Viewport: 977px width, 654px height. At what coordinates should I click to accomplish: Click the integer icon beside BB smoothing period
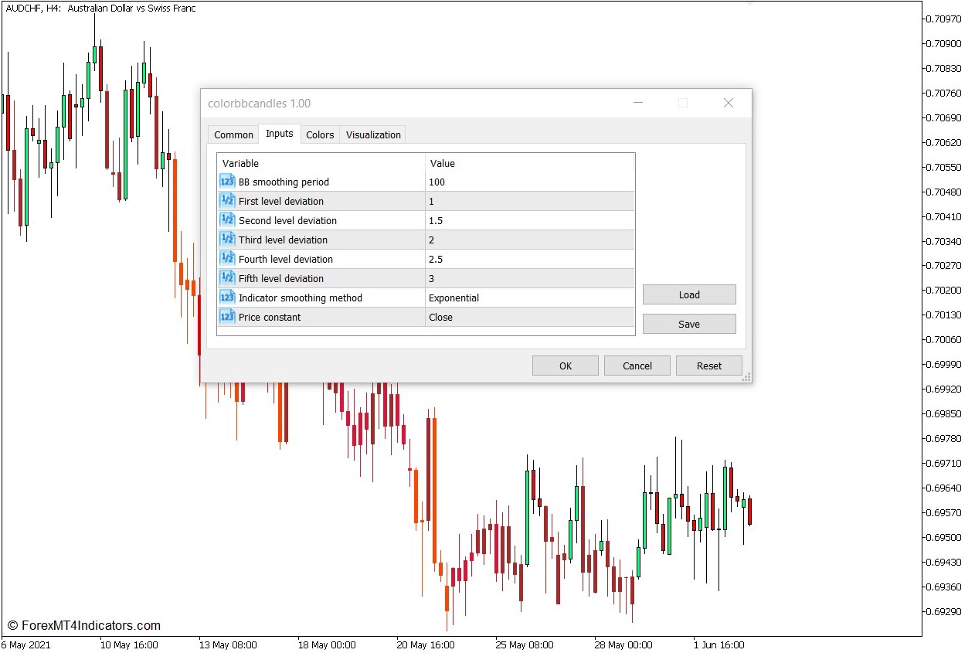[x=225, y=181]
